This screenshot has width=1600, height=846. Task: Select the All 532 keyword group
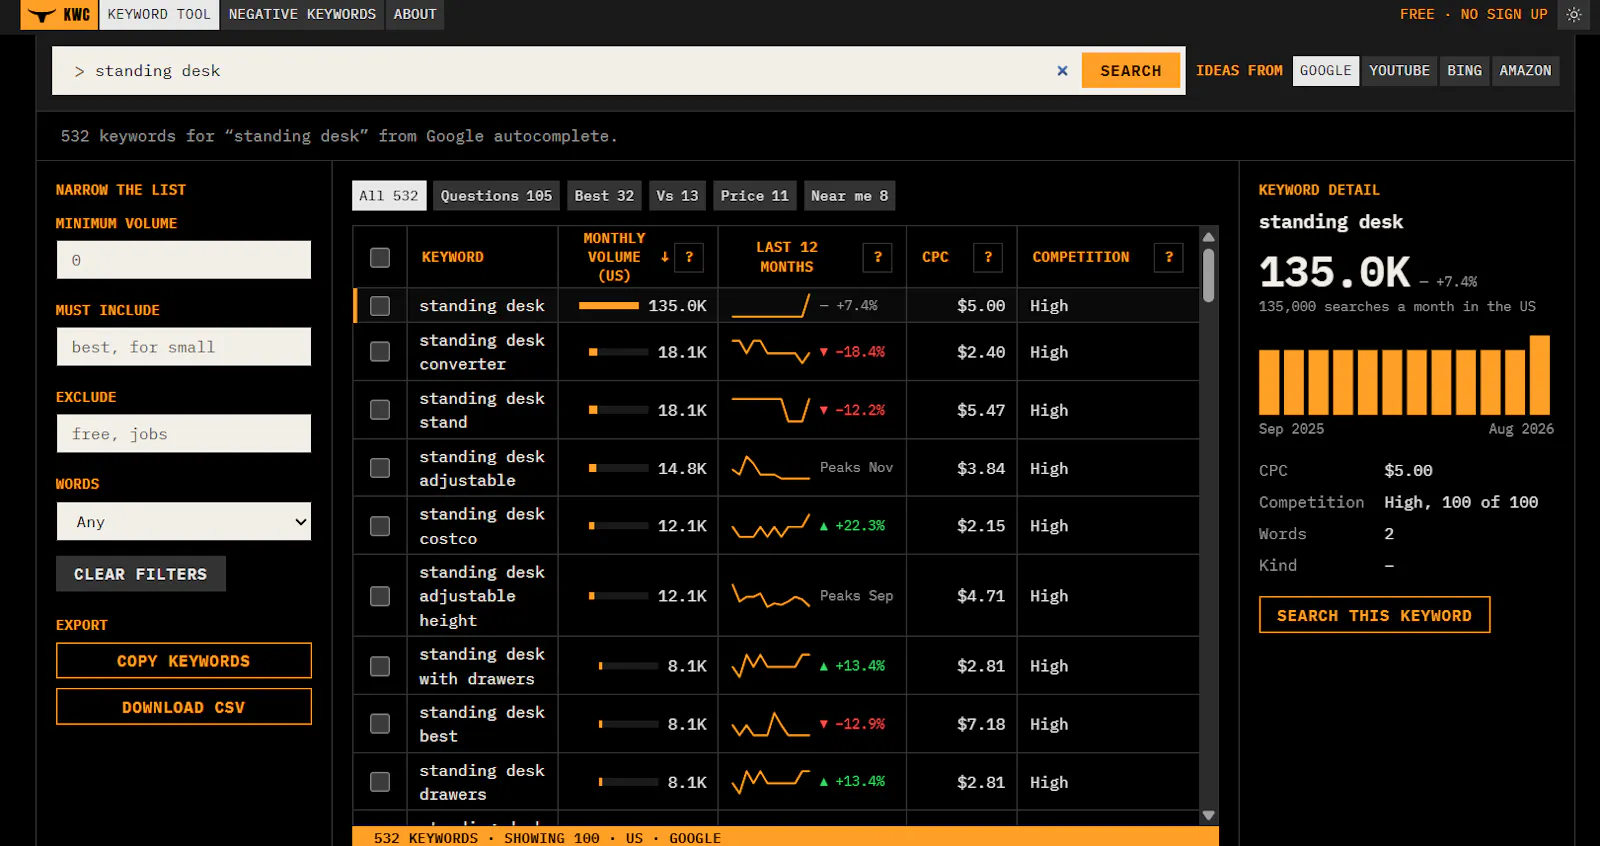click(x=389, y=196)
